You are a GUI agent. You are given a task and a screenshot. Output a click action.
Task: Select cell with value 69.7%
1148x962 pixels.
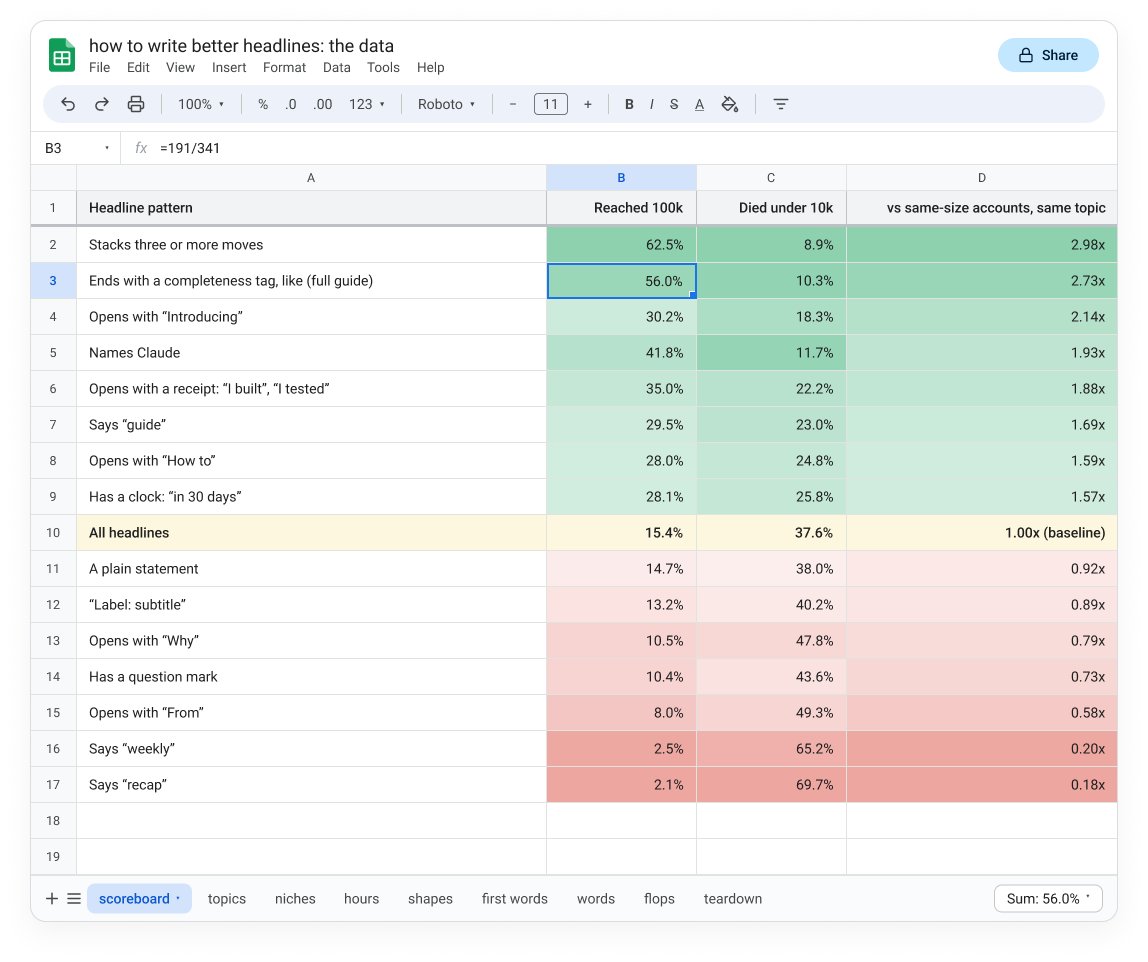click(x=771, y=784)
